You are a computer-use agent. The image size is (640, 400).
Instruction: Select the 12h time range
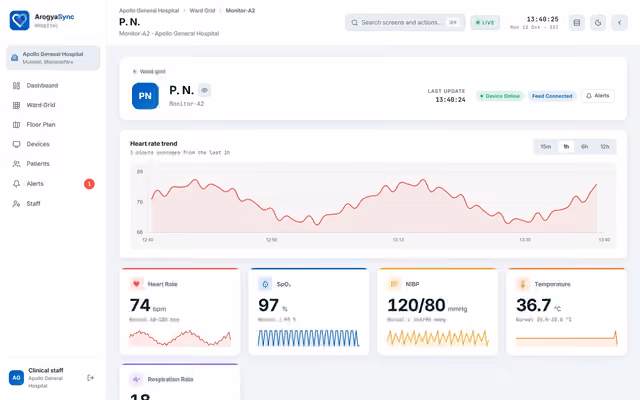click(x=604, y=147)
